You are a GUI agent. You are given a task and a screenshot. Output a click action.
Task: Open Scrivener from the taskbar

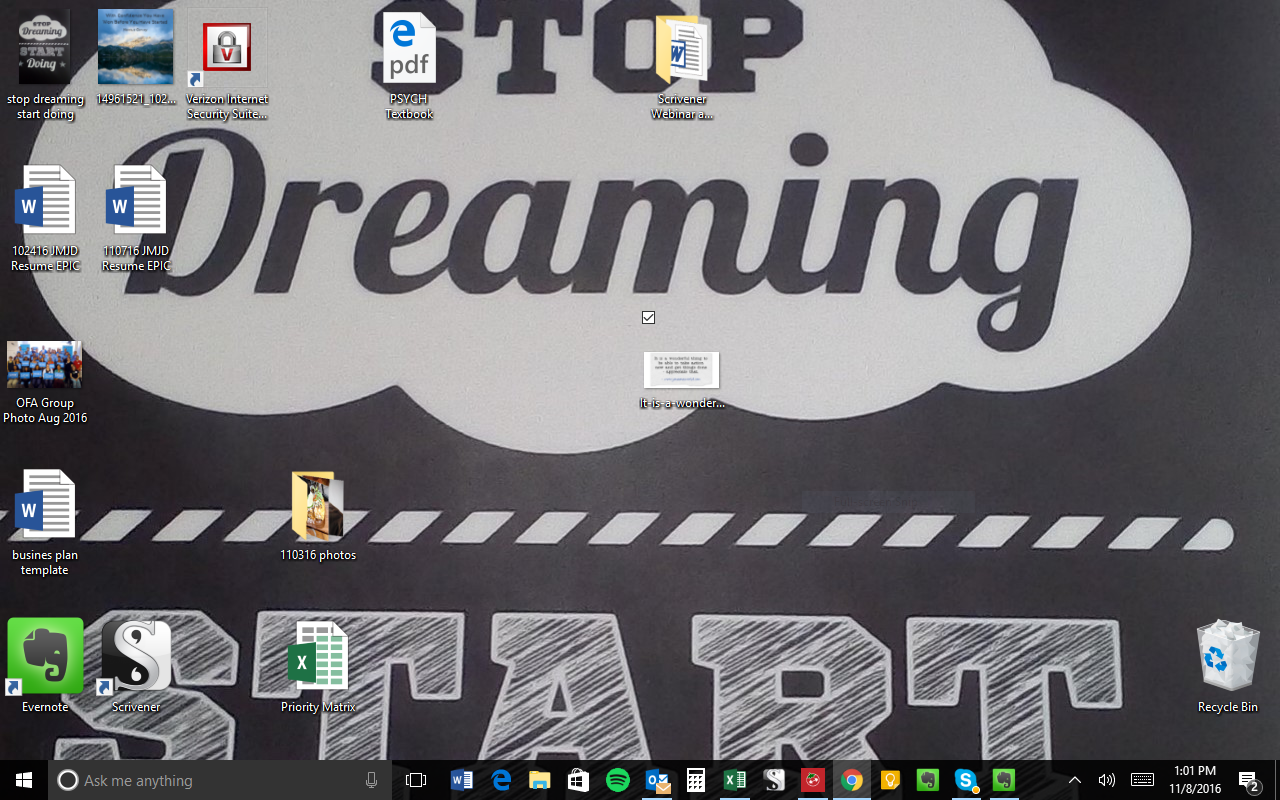pos(774,780)
